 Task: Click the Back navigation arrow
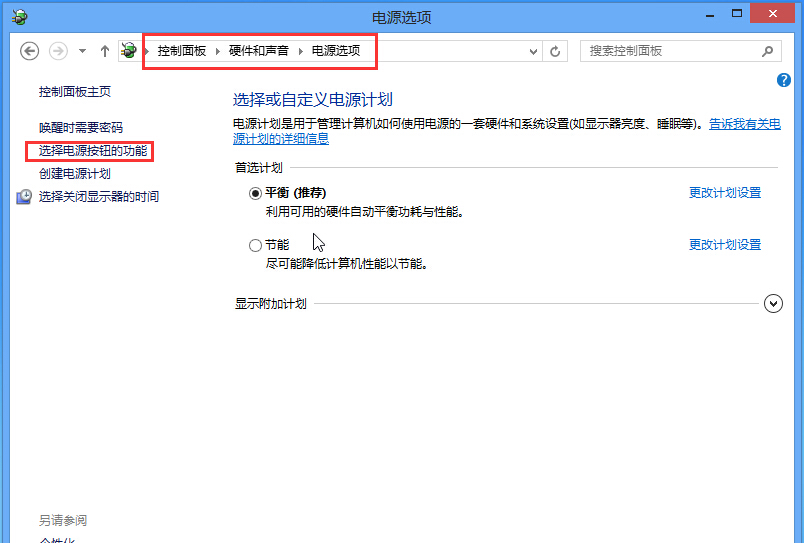click(29, 51)
